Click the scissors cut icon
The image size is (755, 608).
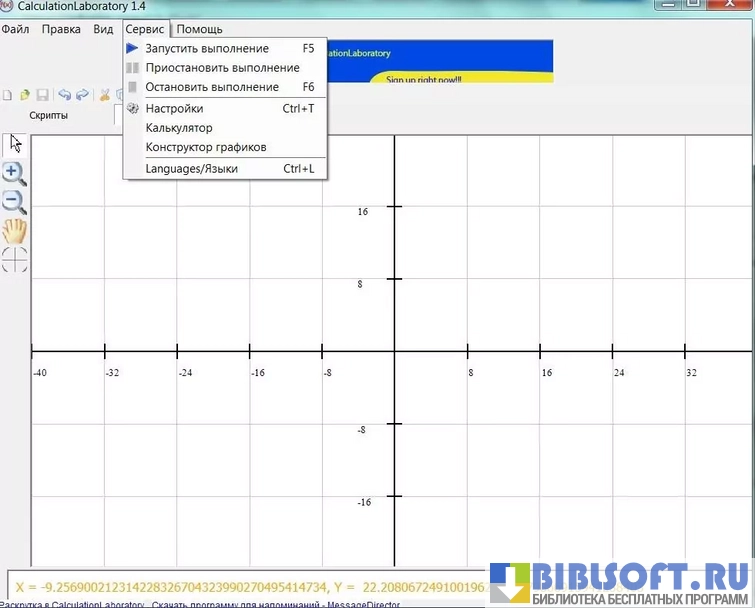pos(104,95)
